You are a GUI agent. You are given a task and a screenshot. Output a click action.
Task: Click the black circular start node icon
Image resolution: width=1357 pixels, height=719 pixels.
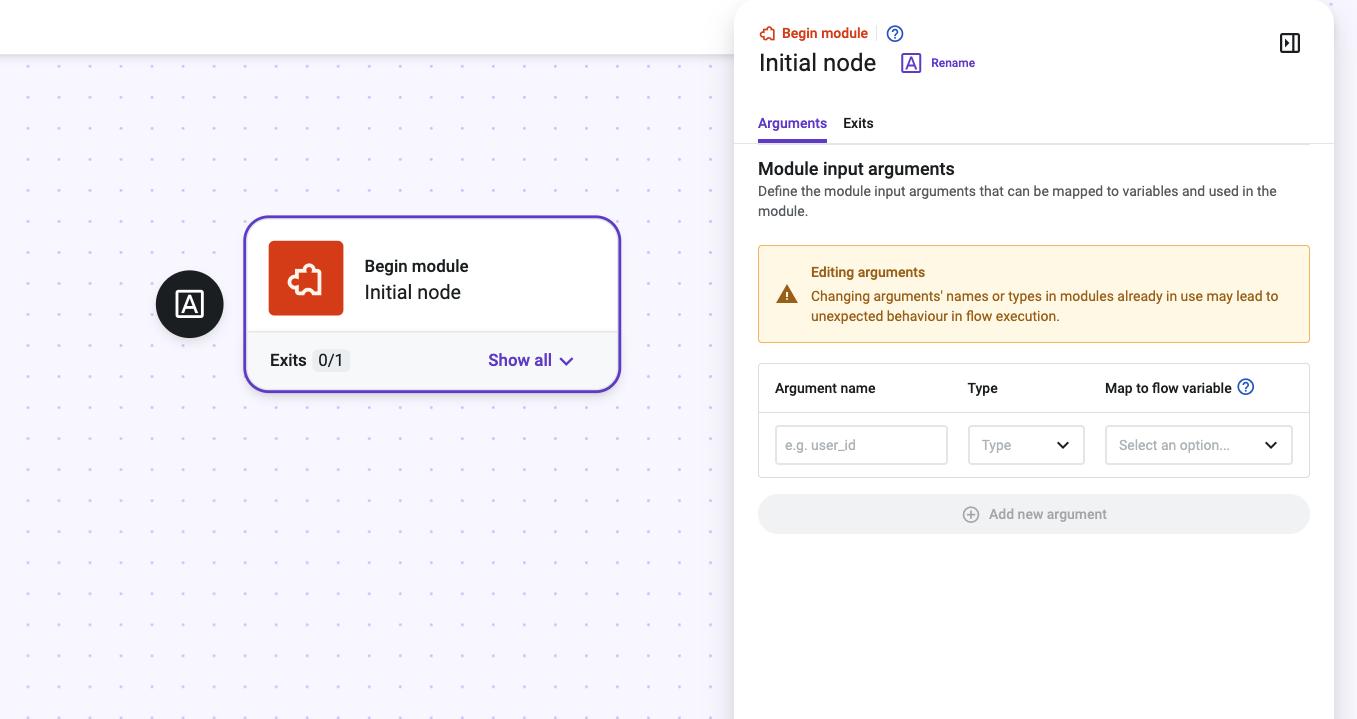click(x=190, y=304)
